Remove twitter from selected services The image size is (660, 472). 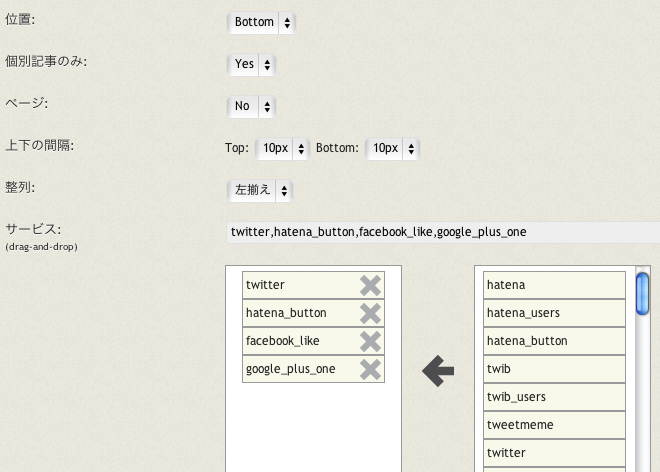(x=370, y=285)
